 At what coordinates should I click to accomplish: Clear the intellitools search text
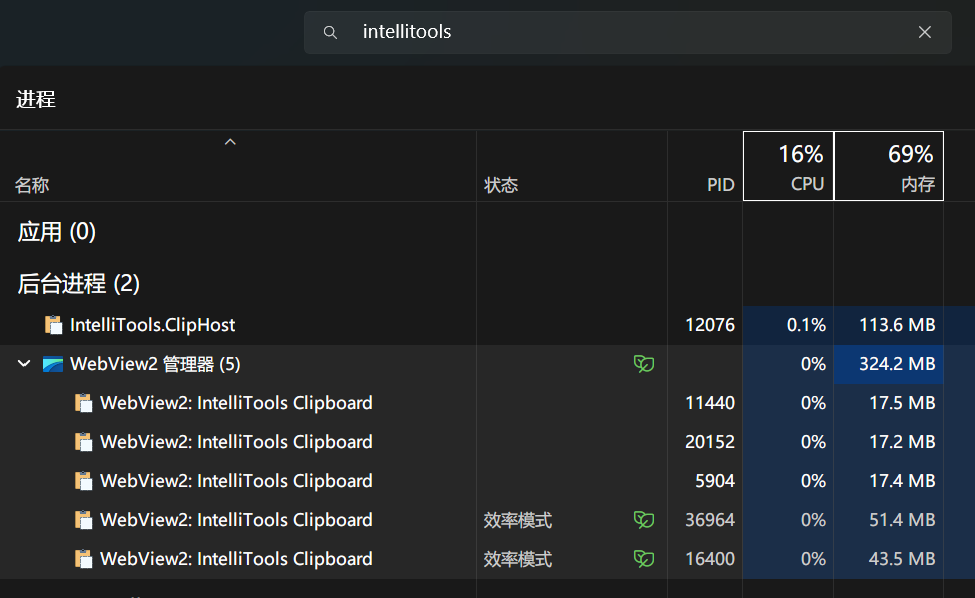[925, 32]
